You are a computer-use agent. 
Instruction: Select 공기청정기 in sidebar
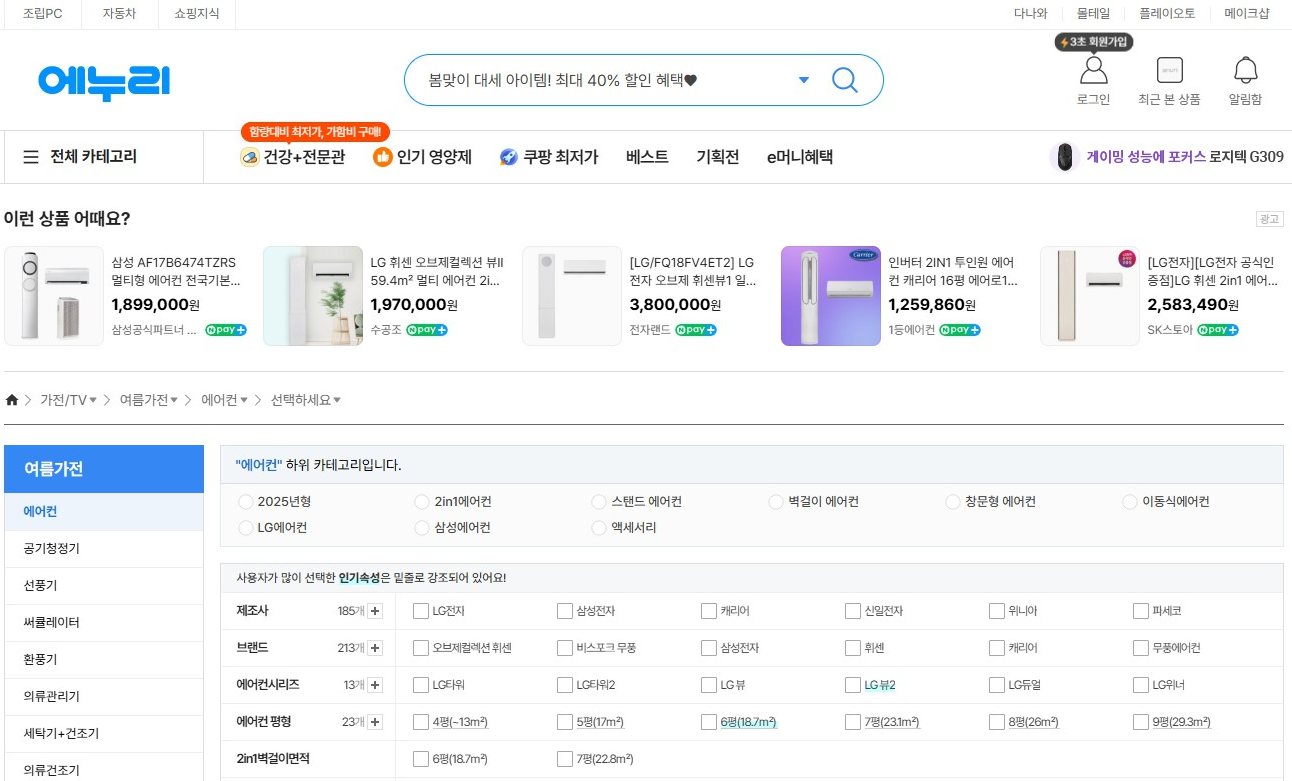pos(104,548)
